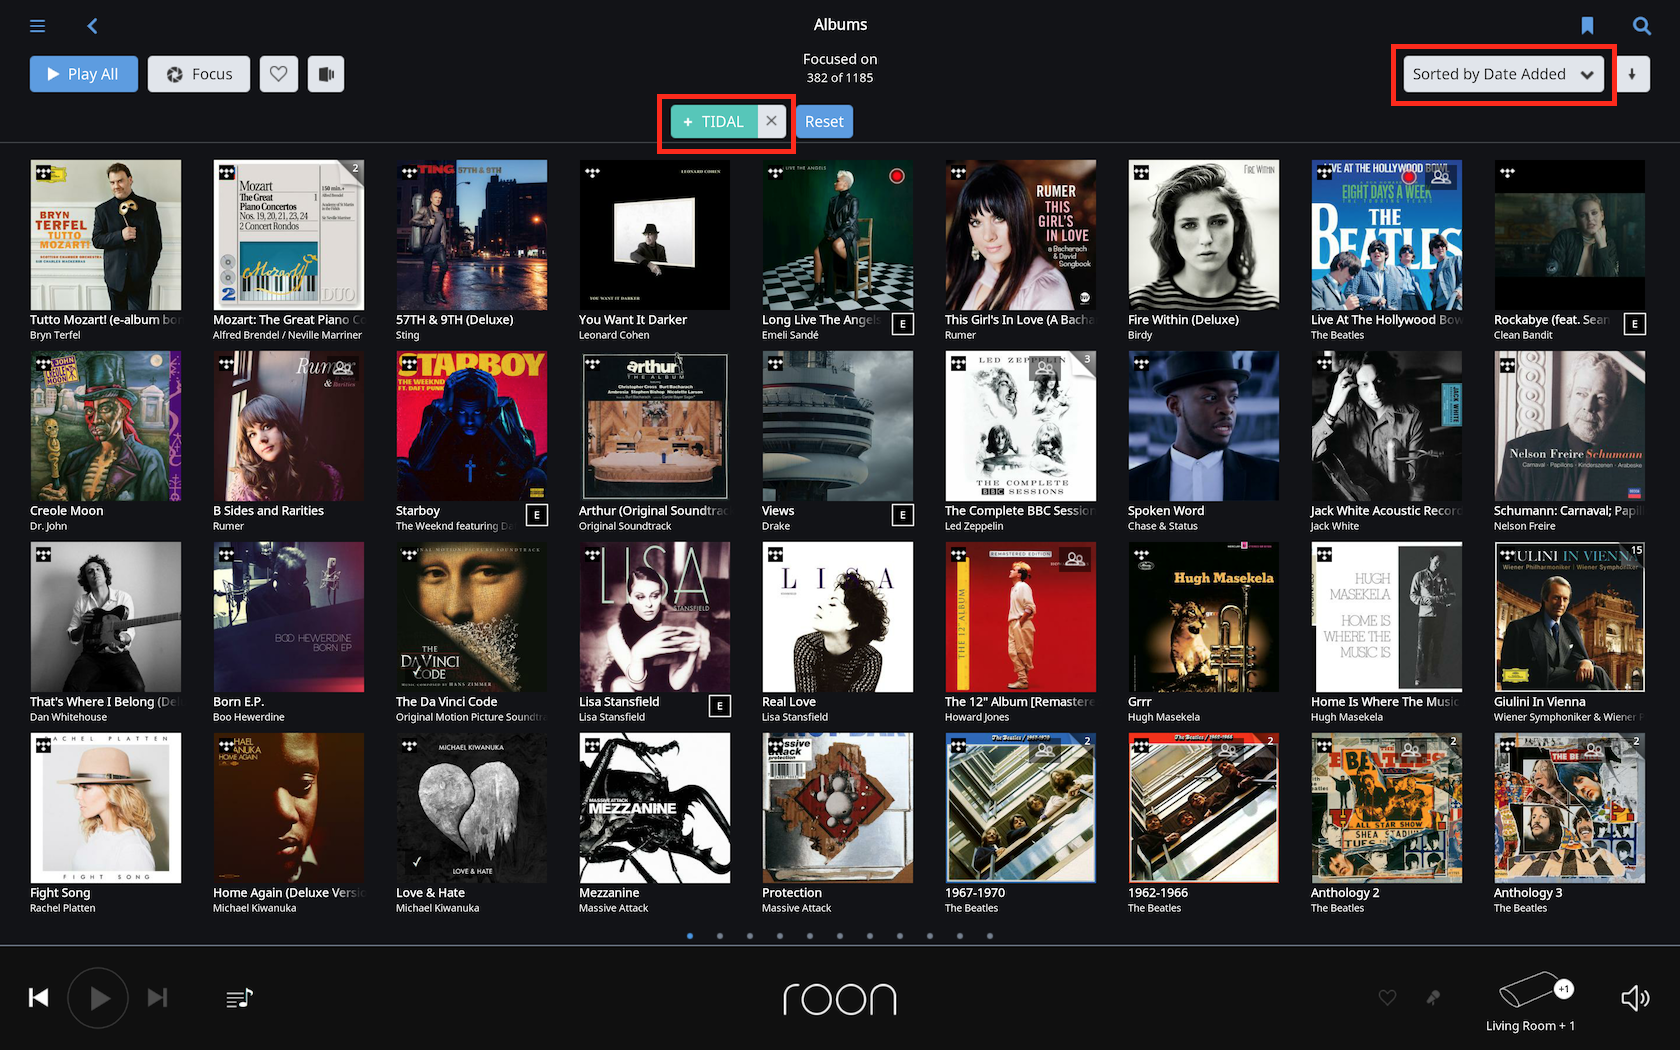Viewport: 1680px width, 1050px height.
Task: Open the Love & Hate album cover
Action: click(472, 808)
